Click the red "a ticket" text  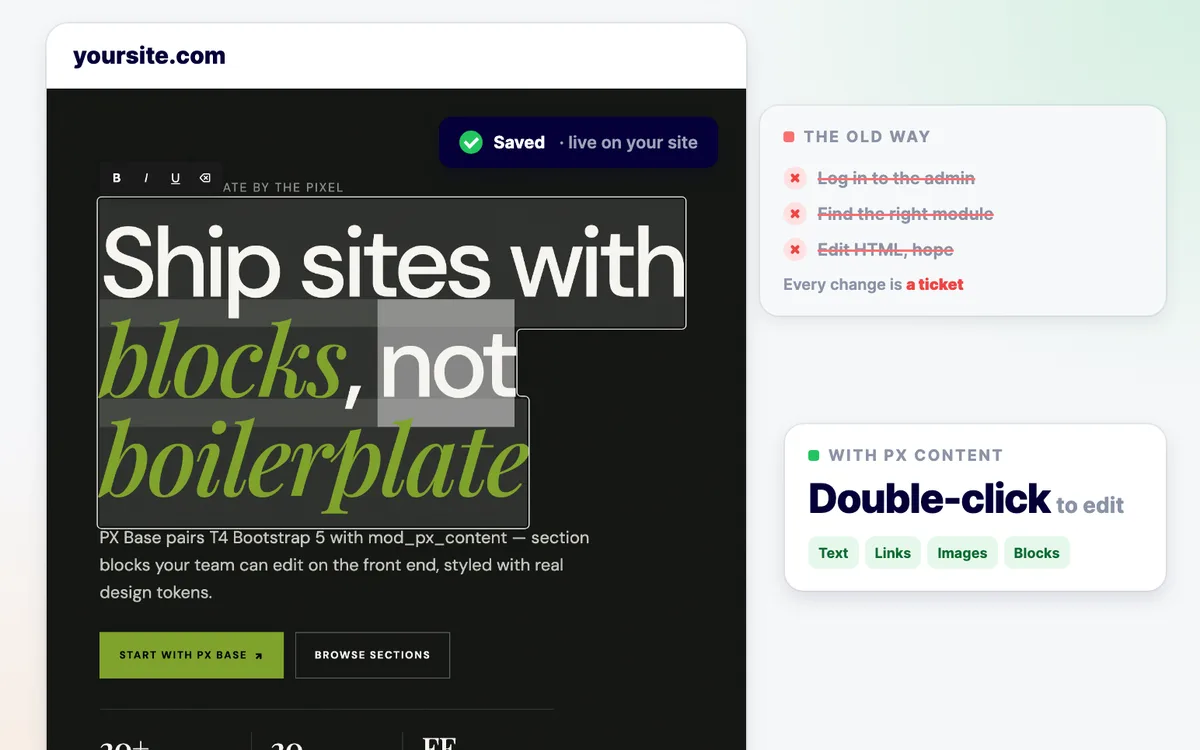(x=935, y=285)
